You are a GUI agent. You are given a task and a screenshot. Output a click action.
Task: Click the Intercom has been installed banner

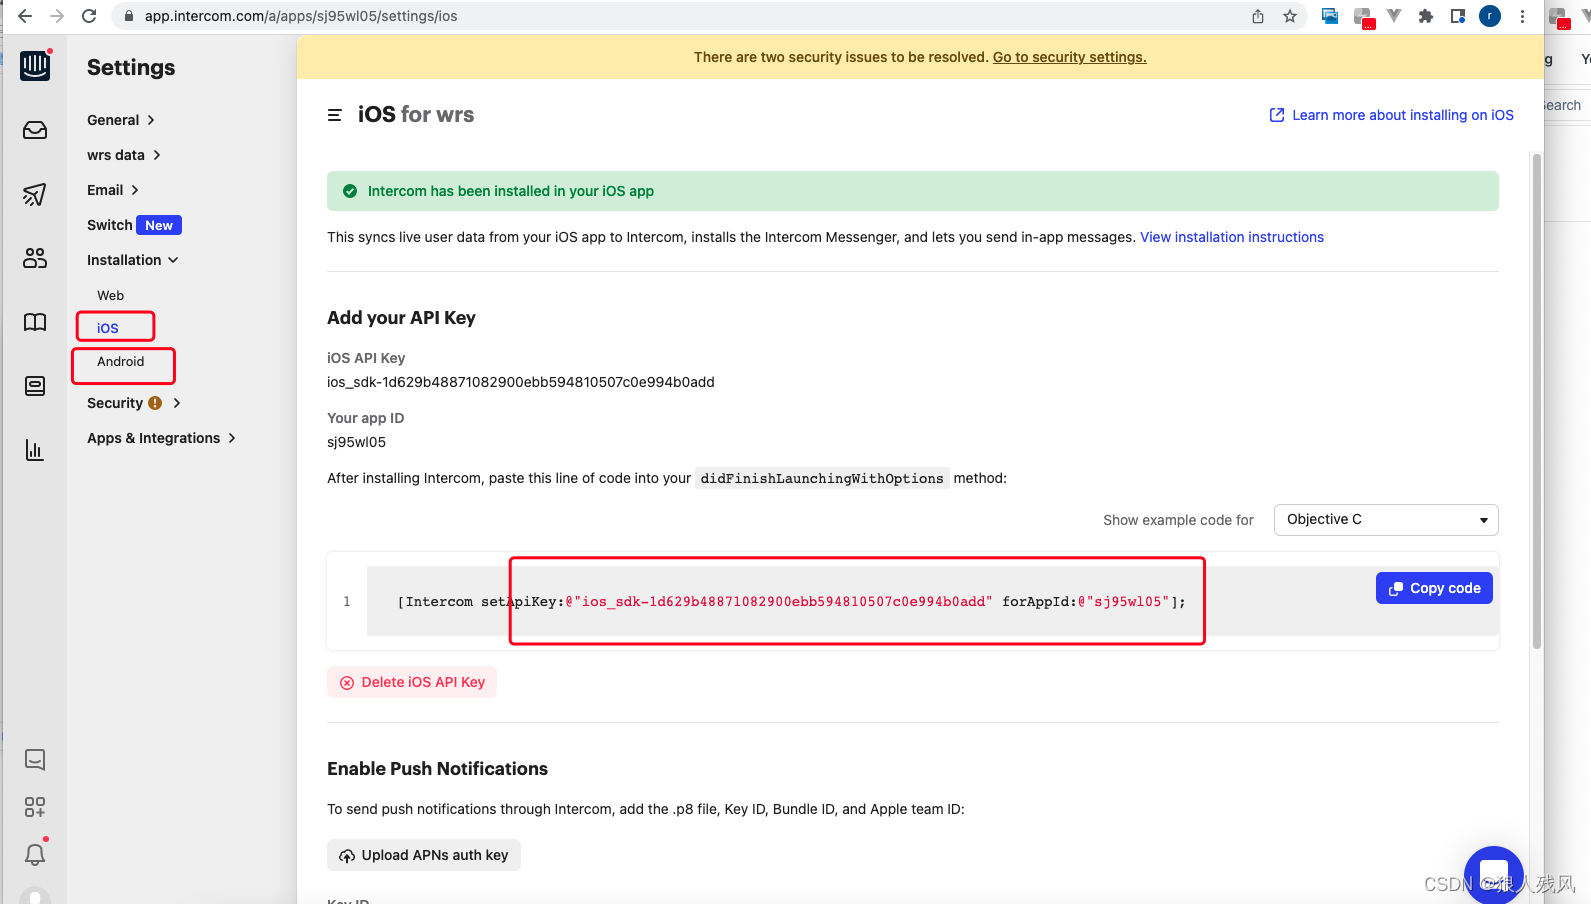tap(913, 191)
